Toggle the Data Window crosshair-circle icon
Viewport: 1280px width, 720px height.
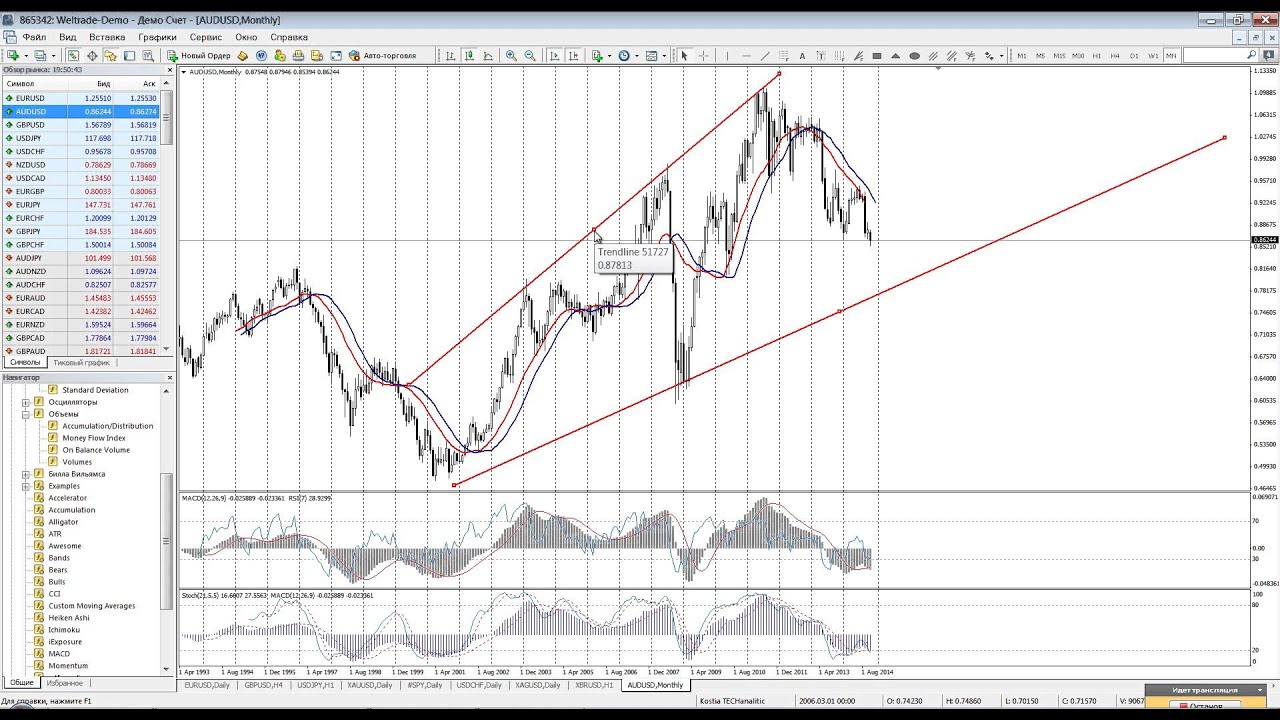pos(92,56)
